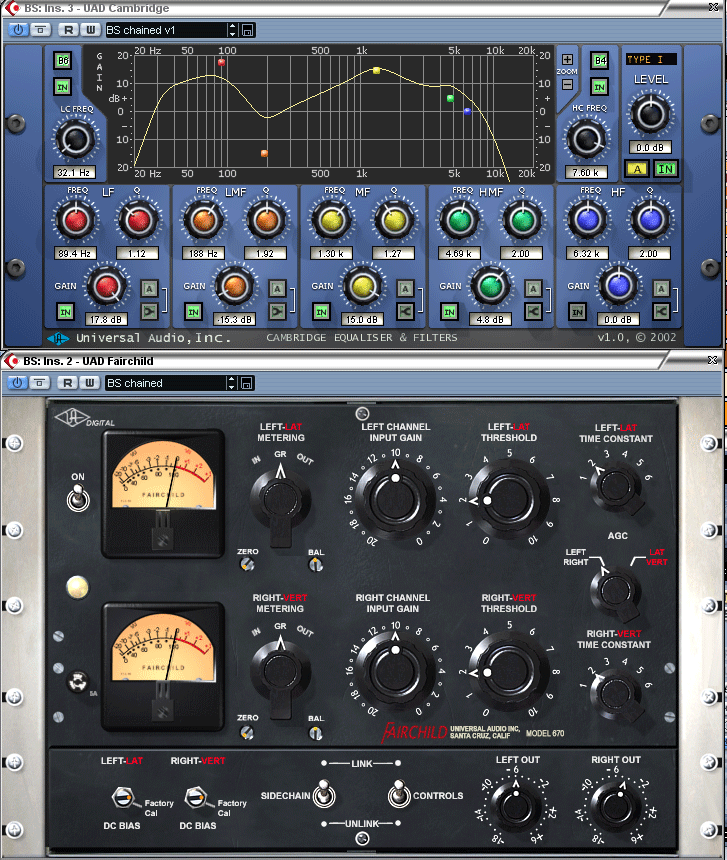Click yellow MF node on EQ graph
Screen dimensions: 727x860
point(376,70)
